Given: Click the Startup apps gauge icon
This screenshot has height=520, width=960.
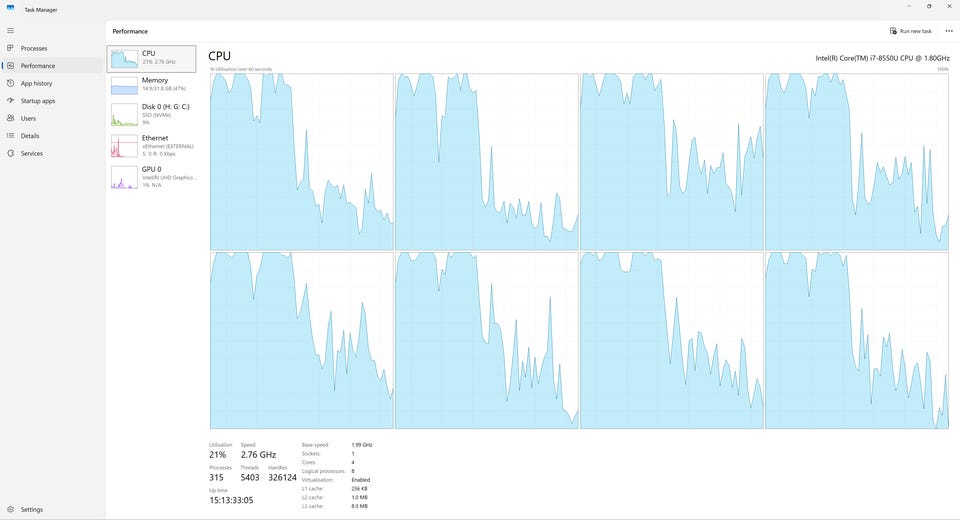Looking at the screenshot, I should 10,100.
